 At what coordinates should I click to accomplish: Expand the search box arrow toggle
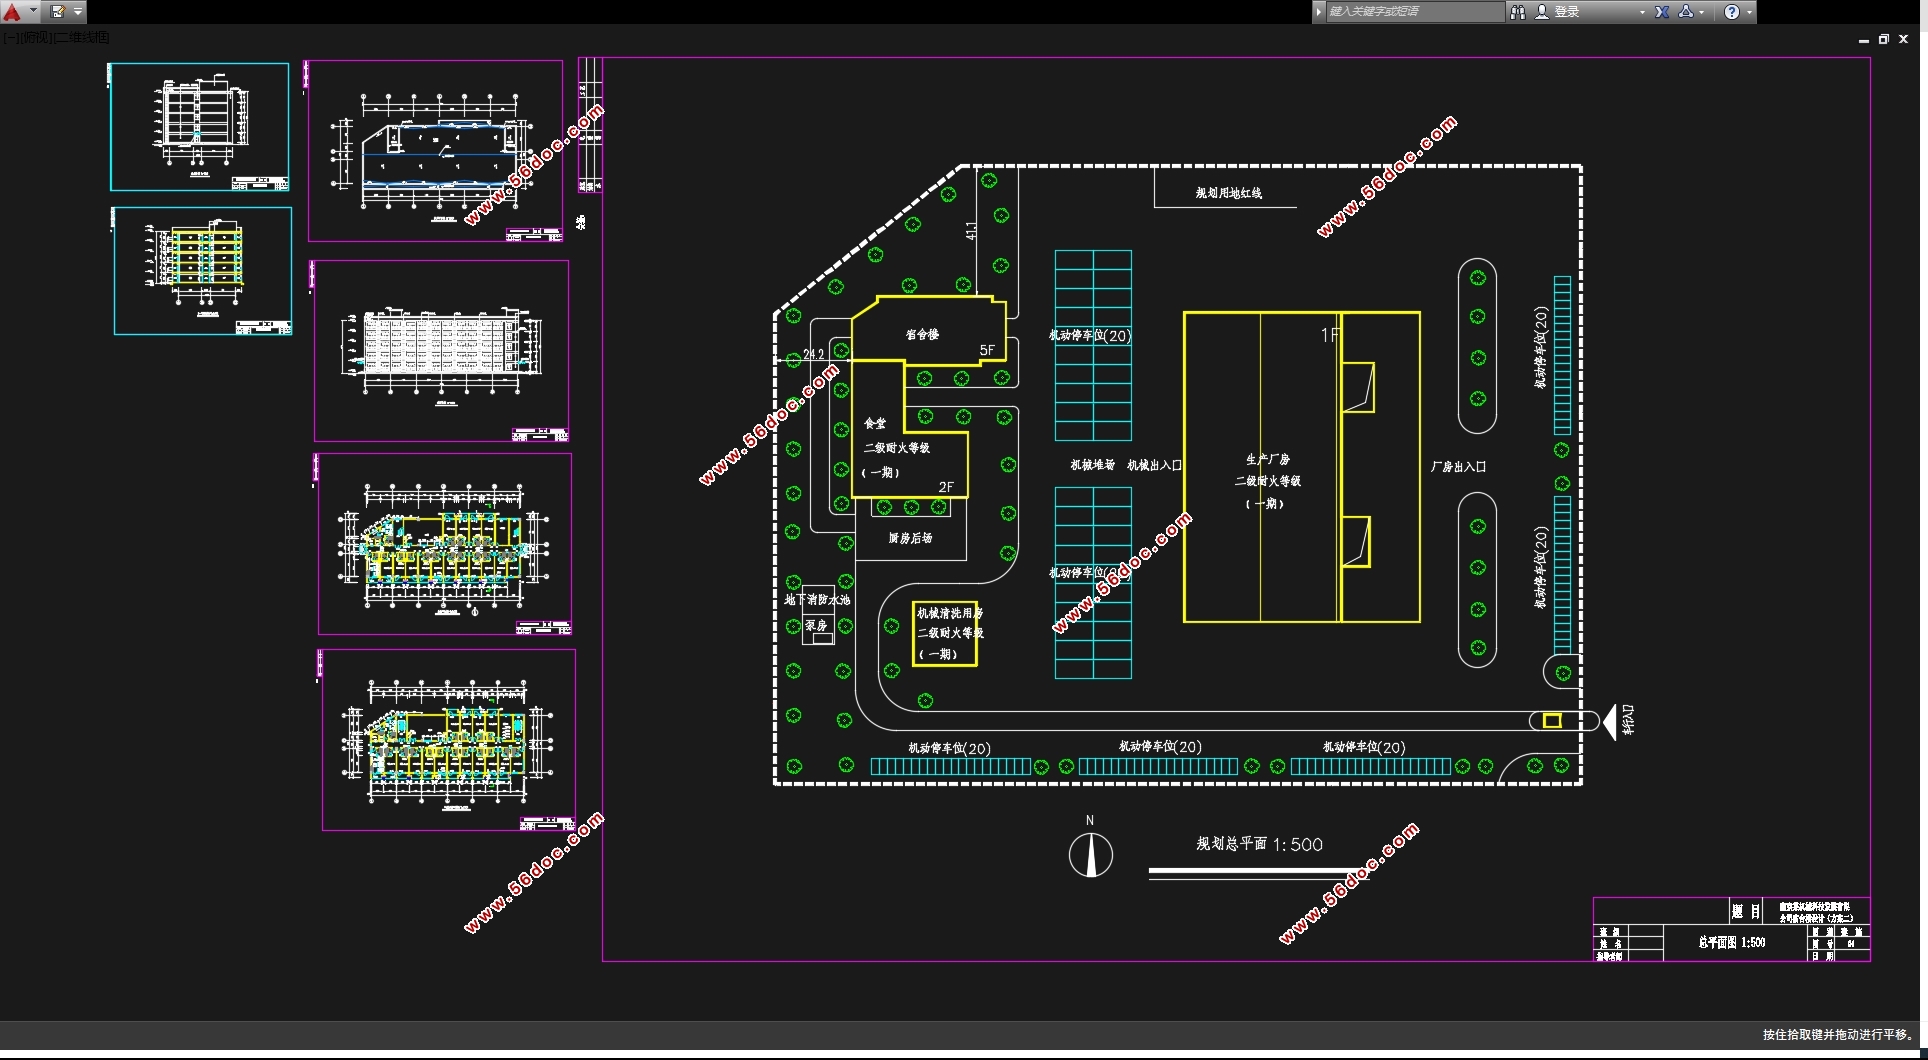(x=1319, y=12)
